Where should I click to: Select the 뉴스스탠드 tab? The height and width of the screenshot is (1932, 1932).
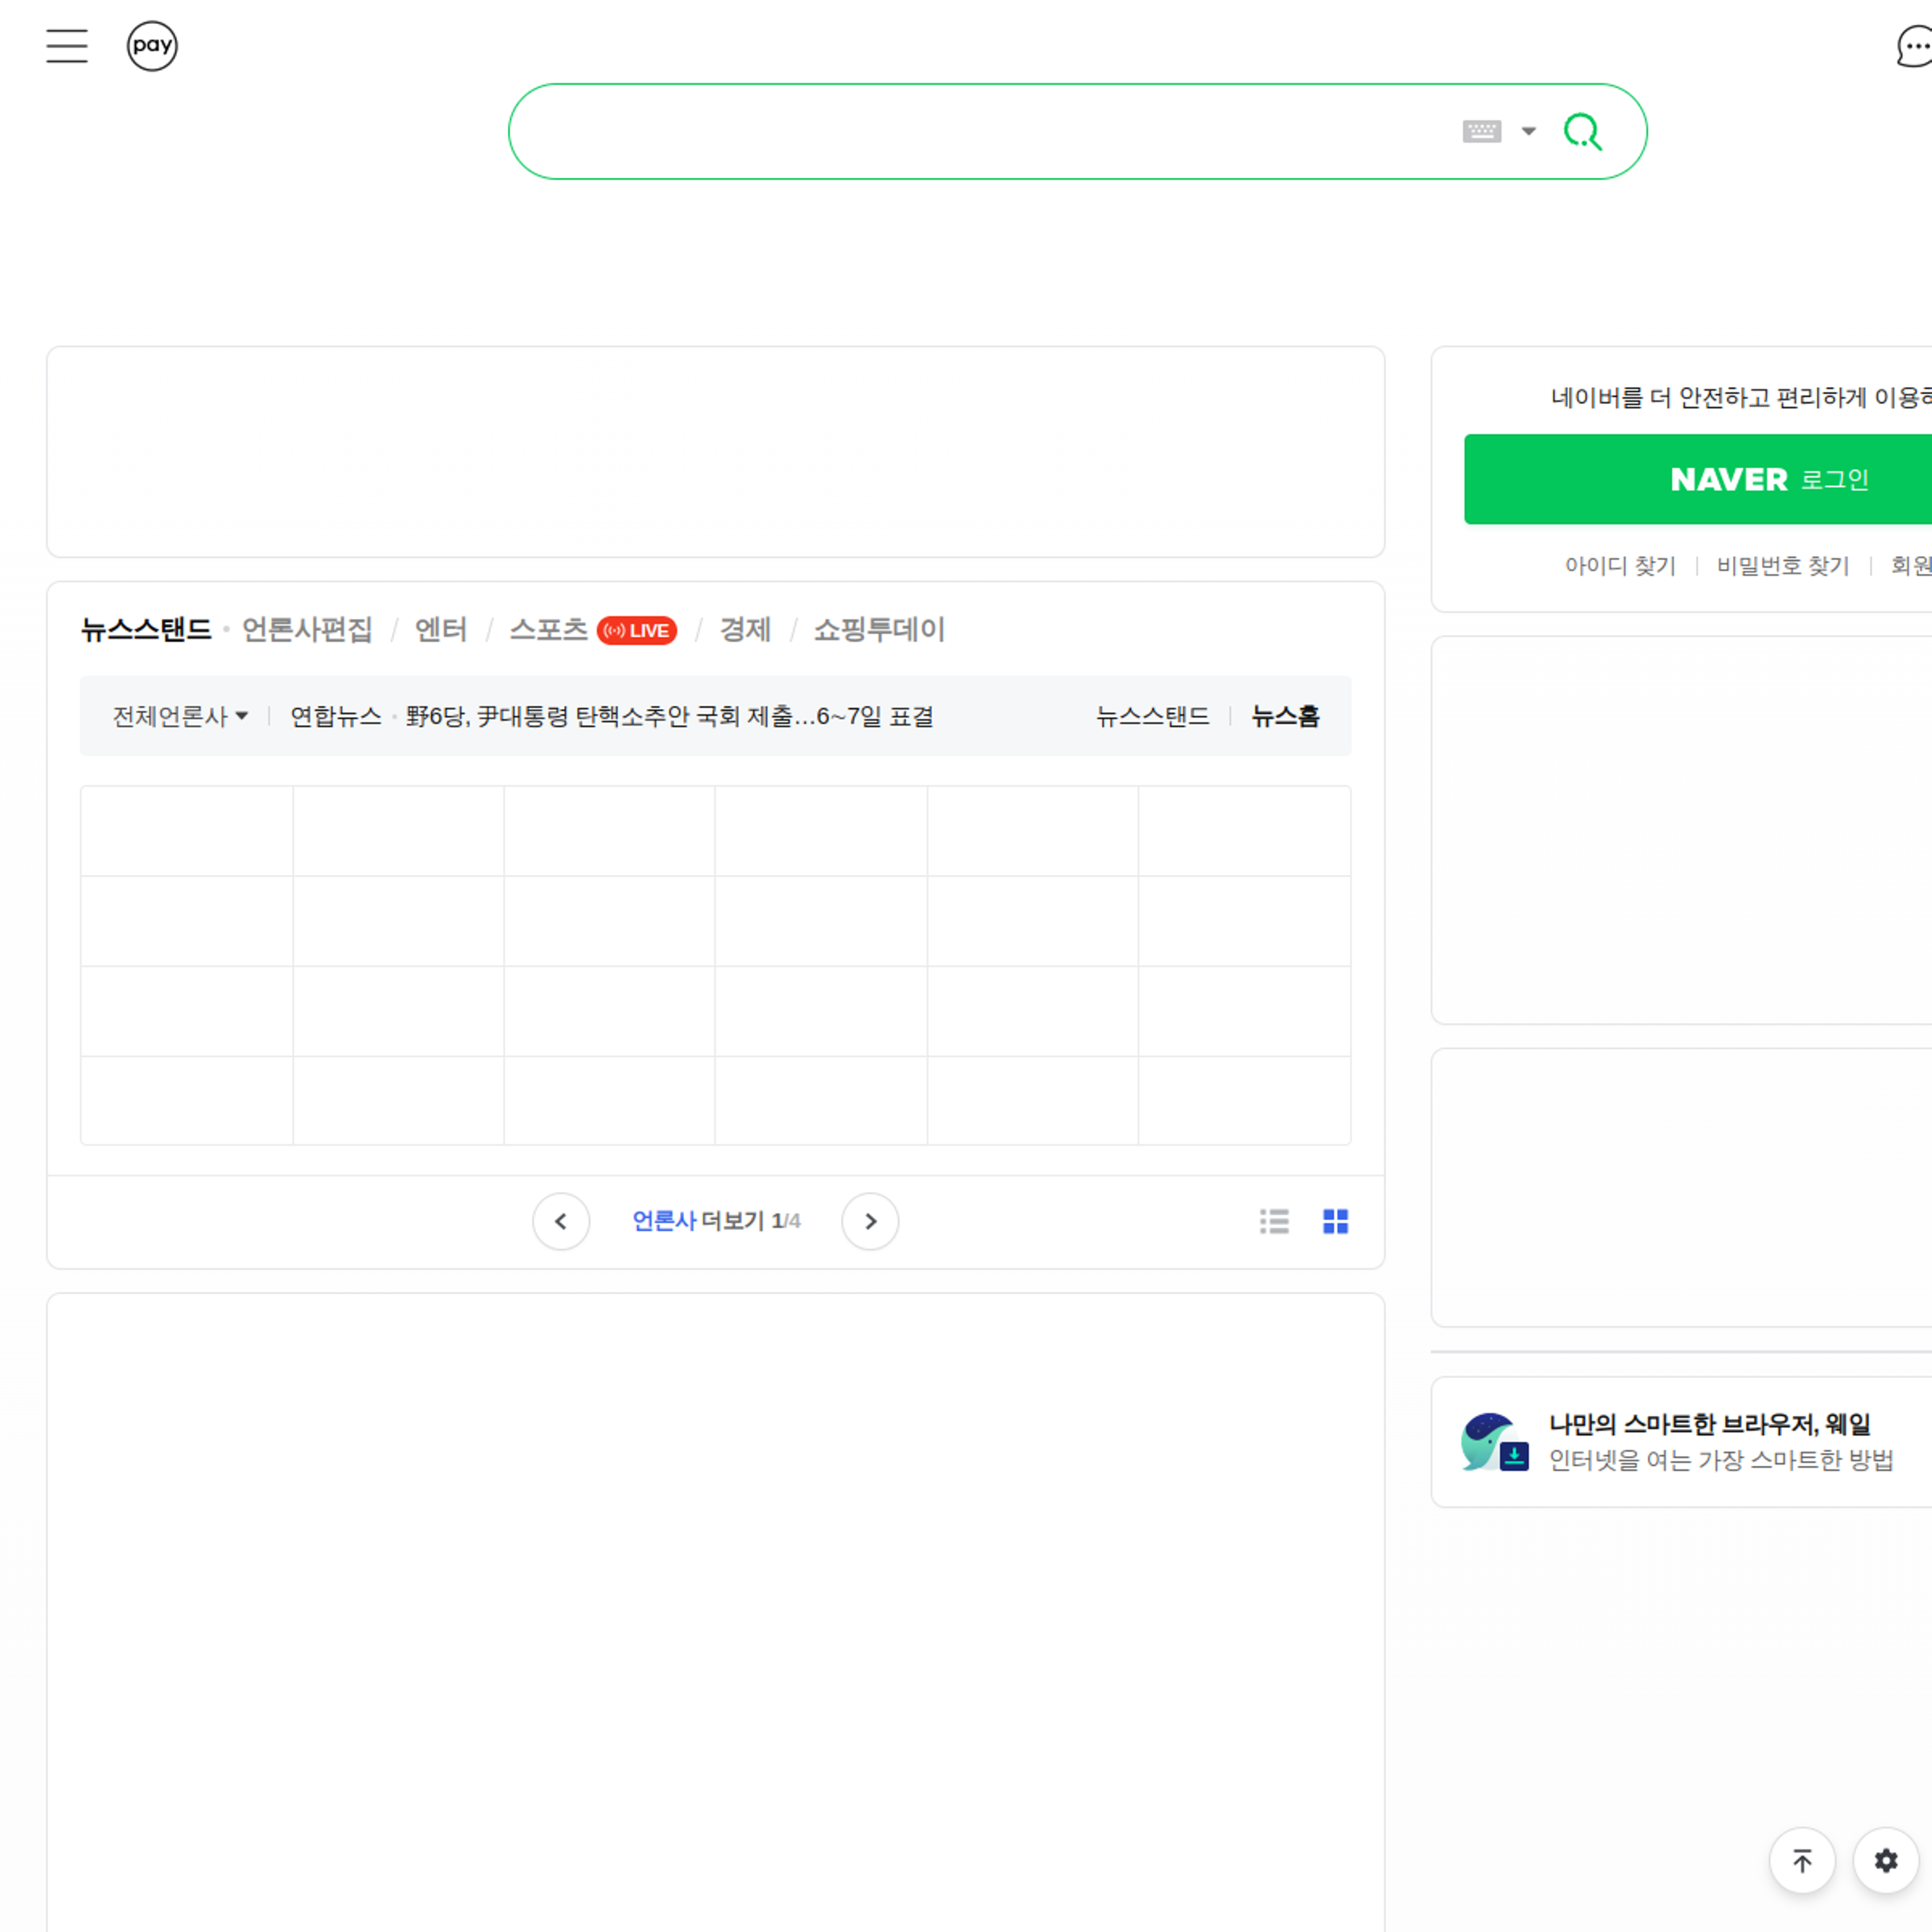pyautogui.click(x=146, y=629)
